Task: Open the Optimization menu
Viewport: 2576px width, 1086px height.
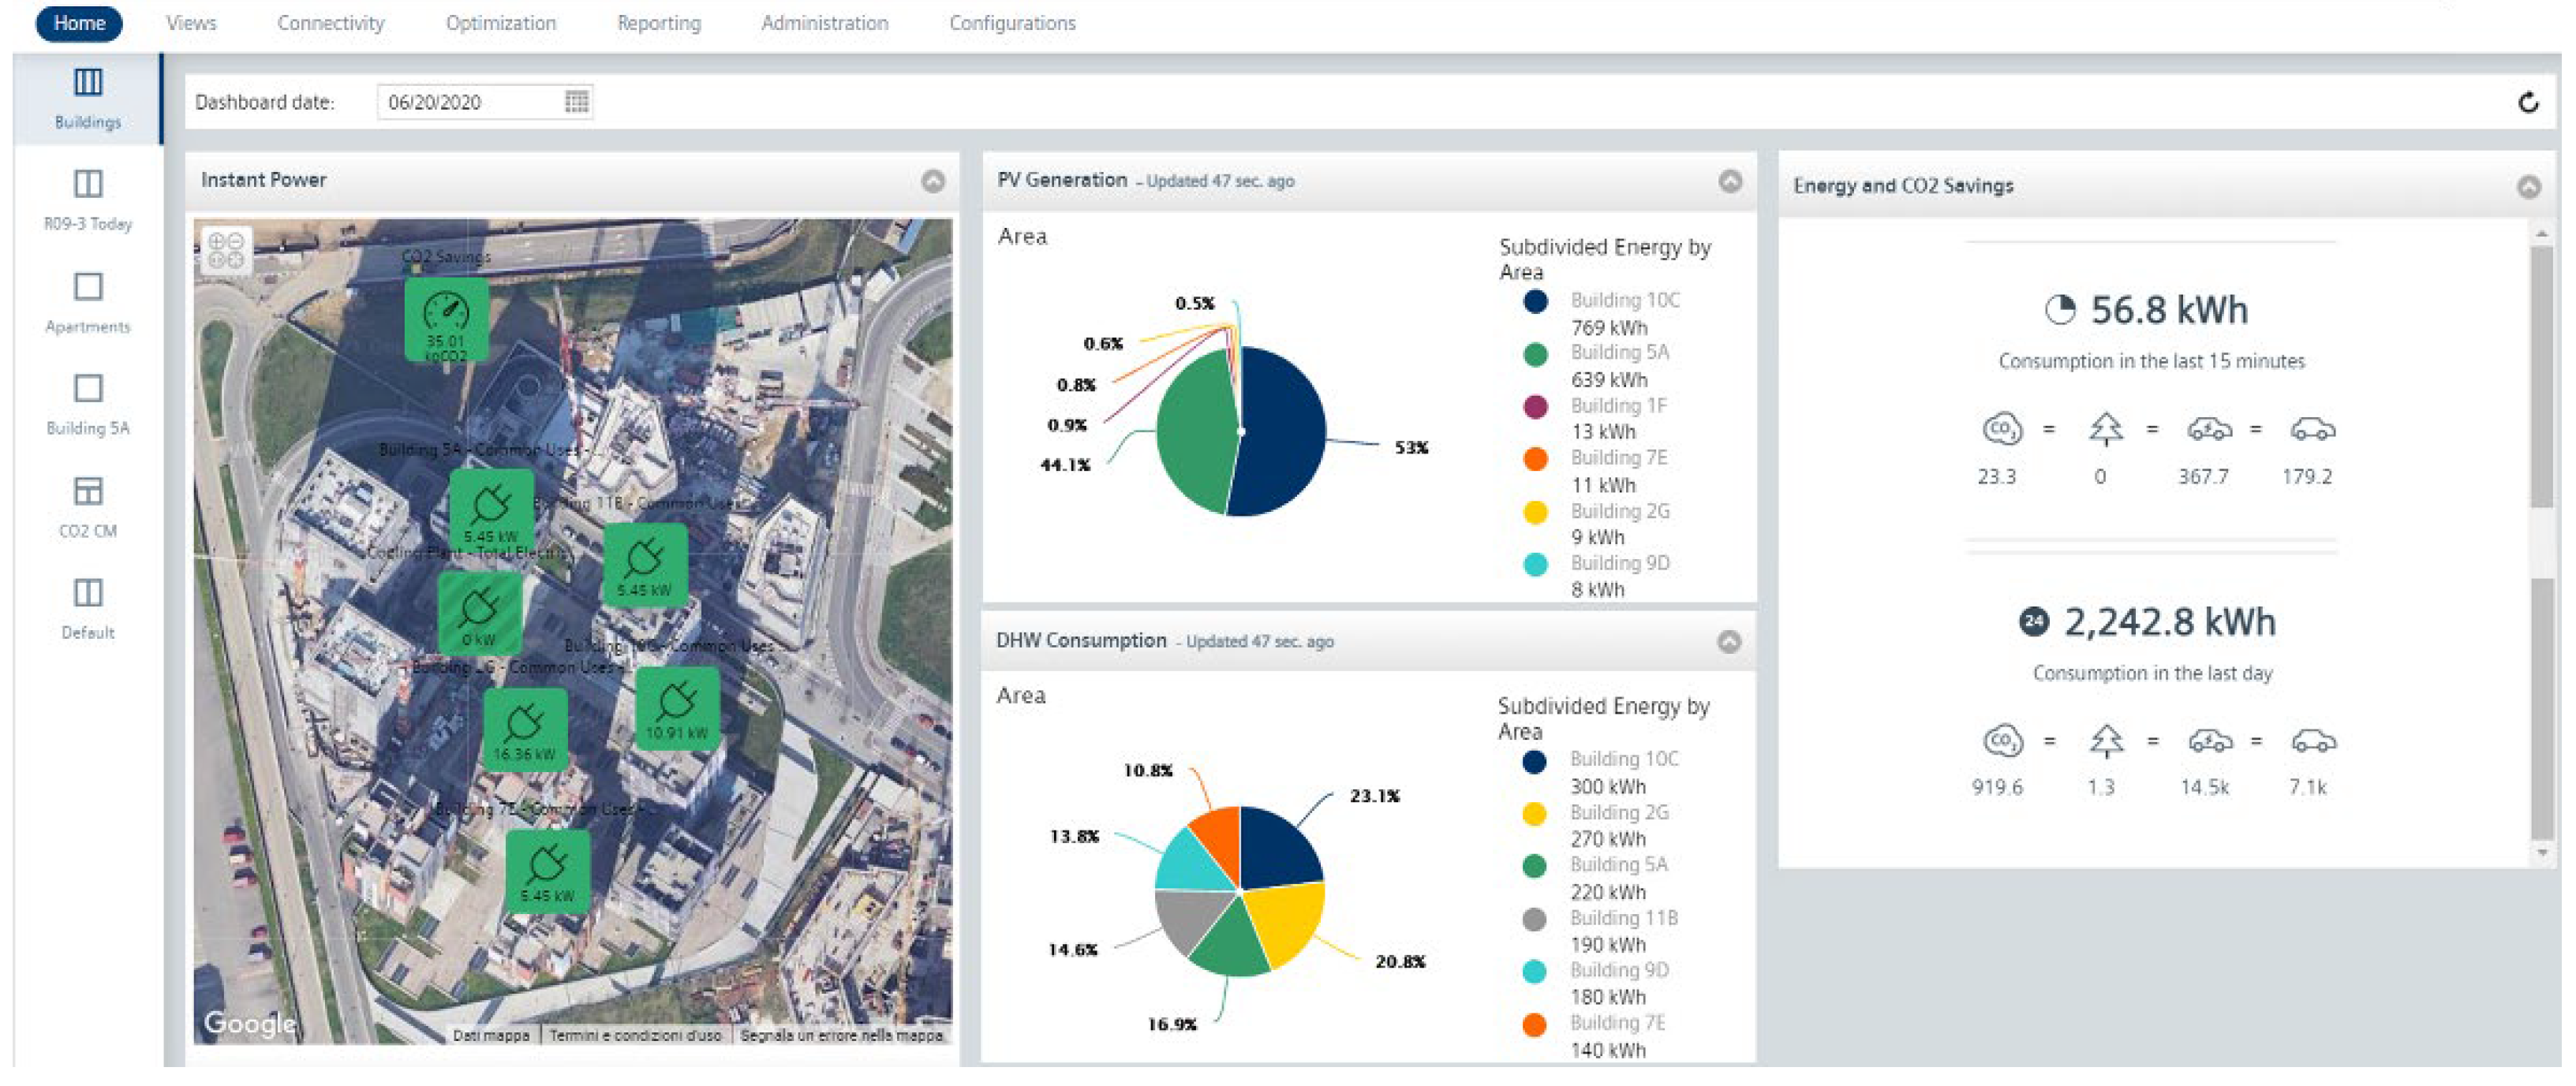Action: (x=500, y=23)
